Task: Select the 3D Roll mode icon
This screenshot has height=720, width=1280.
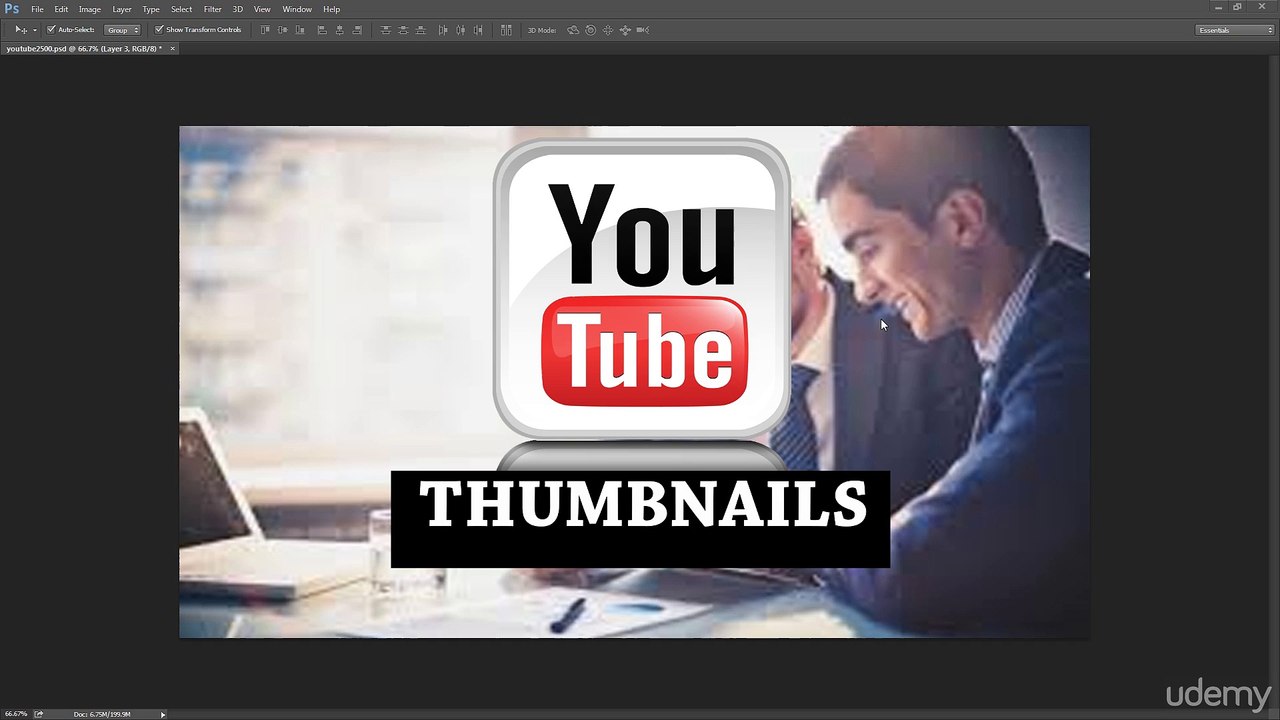Action: click(x=590, y=30)
